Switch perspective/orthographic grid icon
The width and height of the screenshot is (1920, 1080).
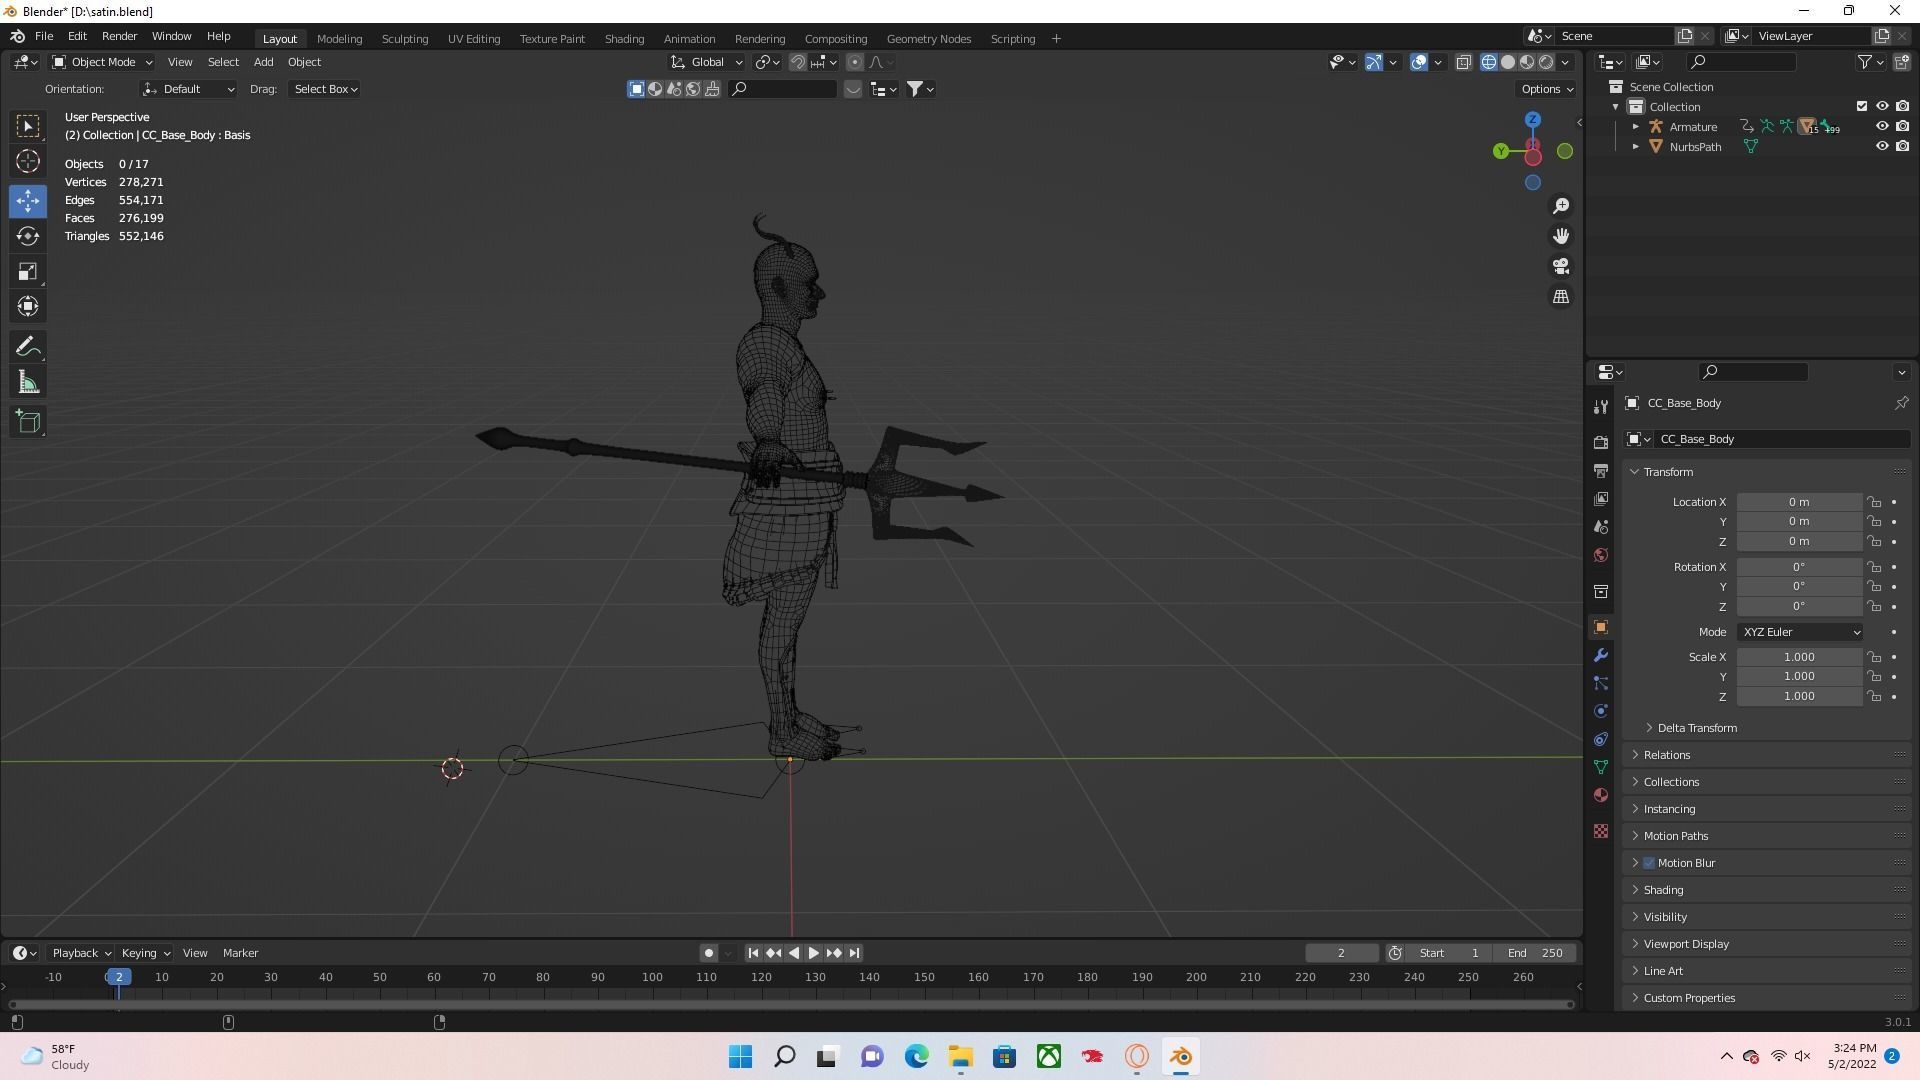(x=1561, y=297)
